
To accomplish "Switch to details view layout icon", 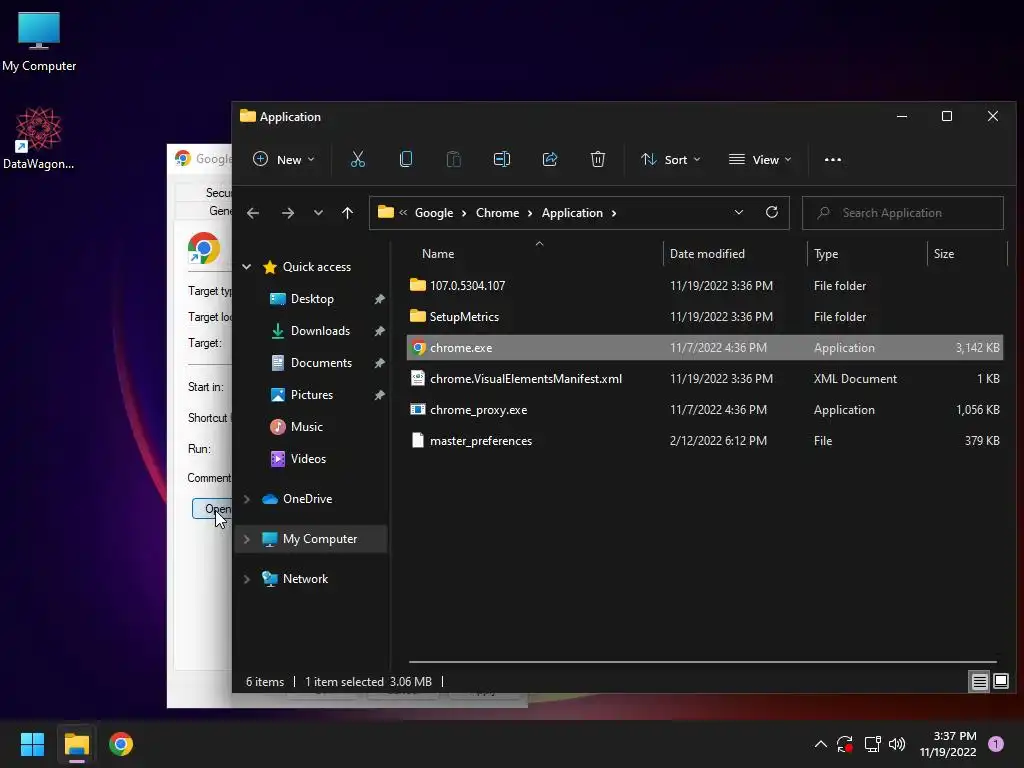I will [979, 682].
